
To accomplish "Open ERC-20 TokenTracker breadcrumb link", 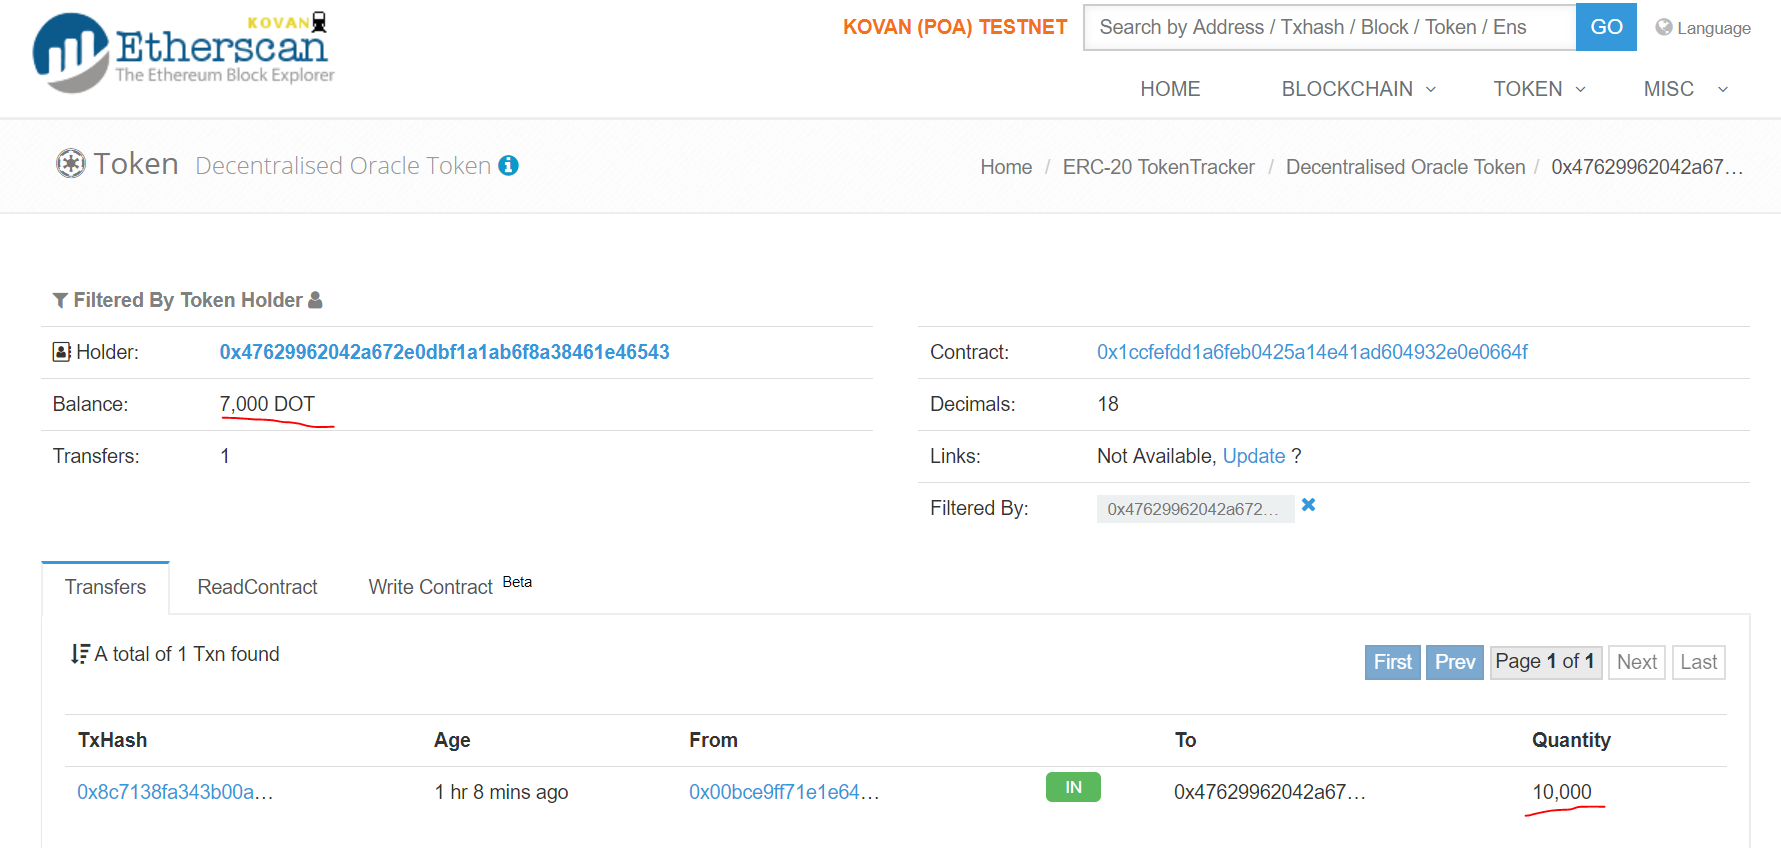I will click(x=1158, y=167).
